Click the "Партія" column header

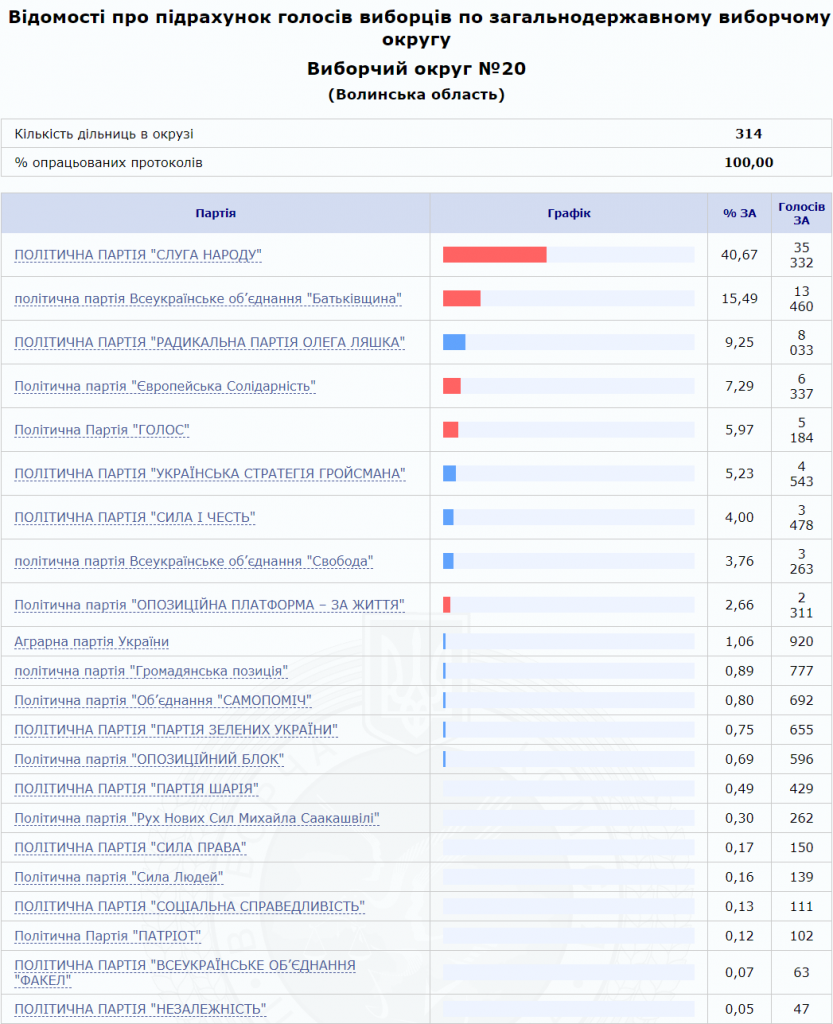coord(216,213)
